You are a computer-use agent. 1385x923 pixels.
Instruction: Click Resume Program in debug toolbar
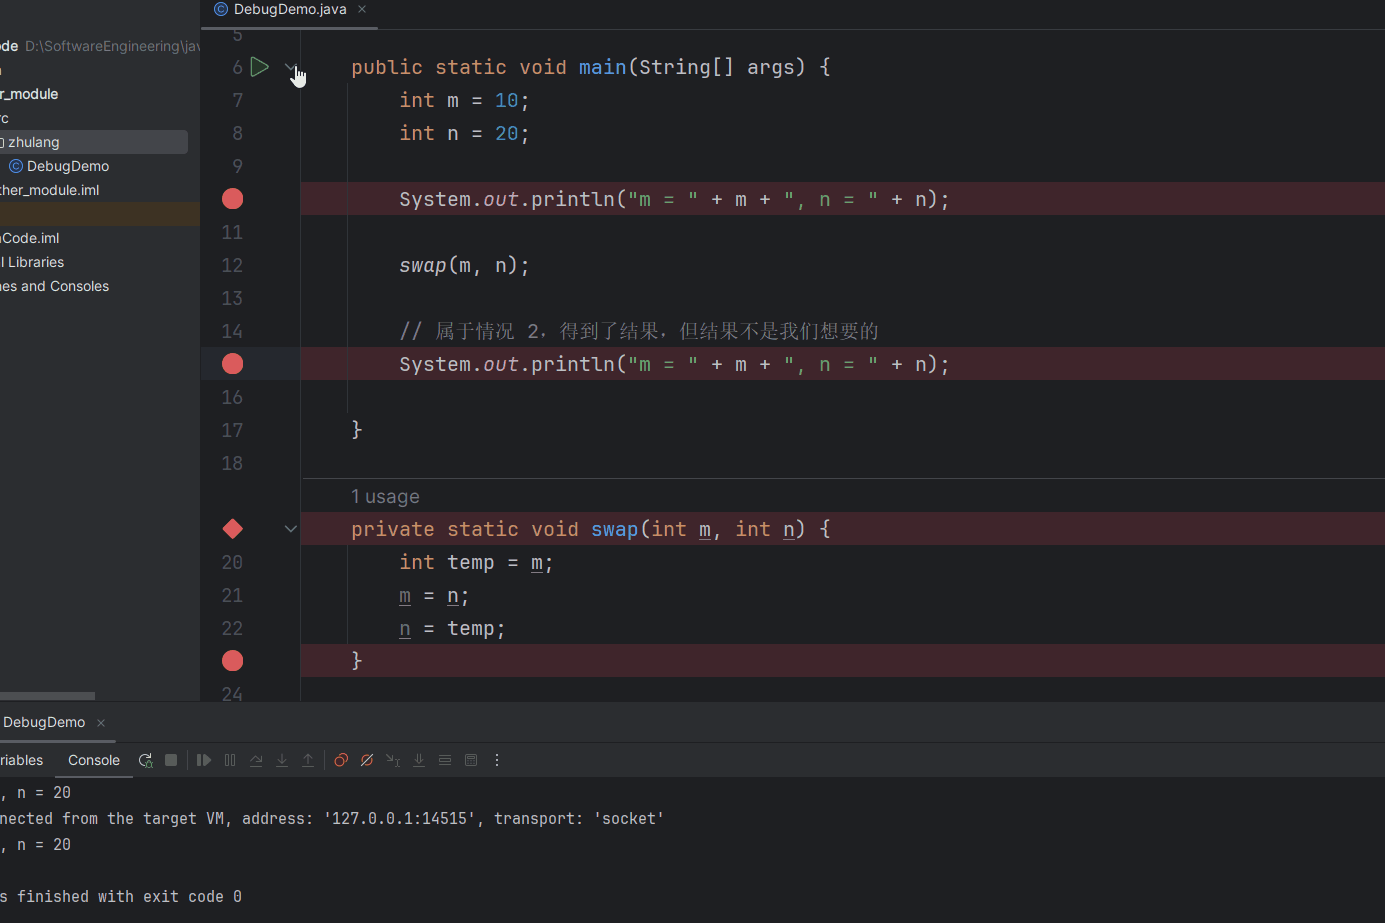(204, 760)
